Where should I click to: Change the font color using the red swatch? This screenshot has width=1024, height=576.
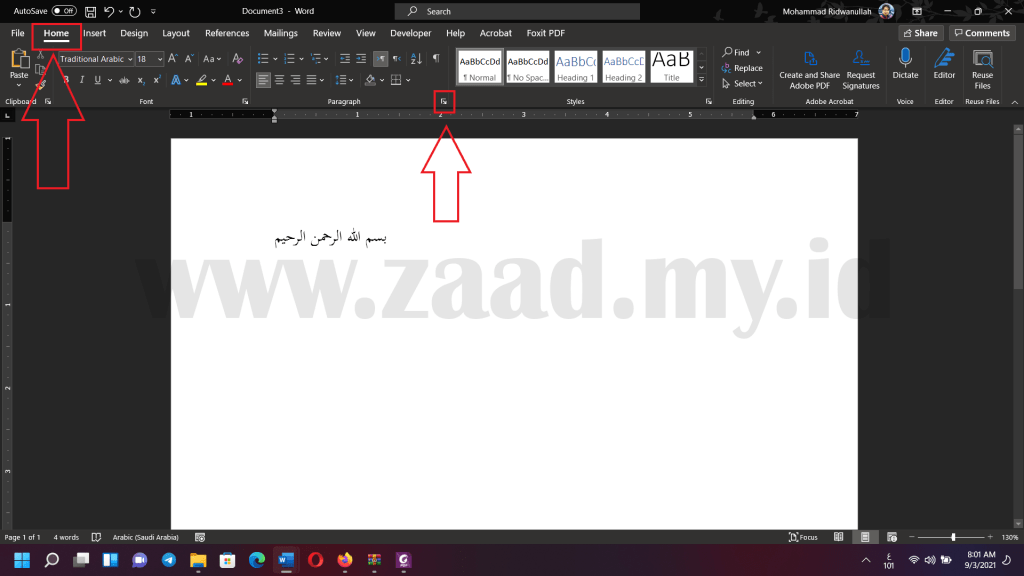228,80
